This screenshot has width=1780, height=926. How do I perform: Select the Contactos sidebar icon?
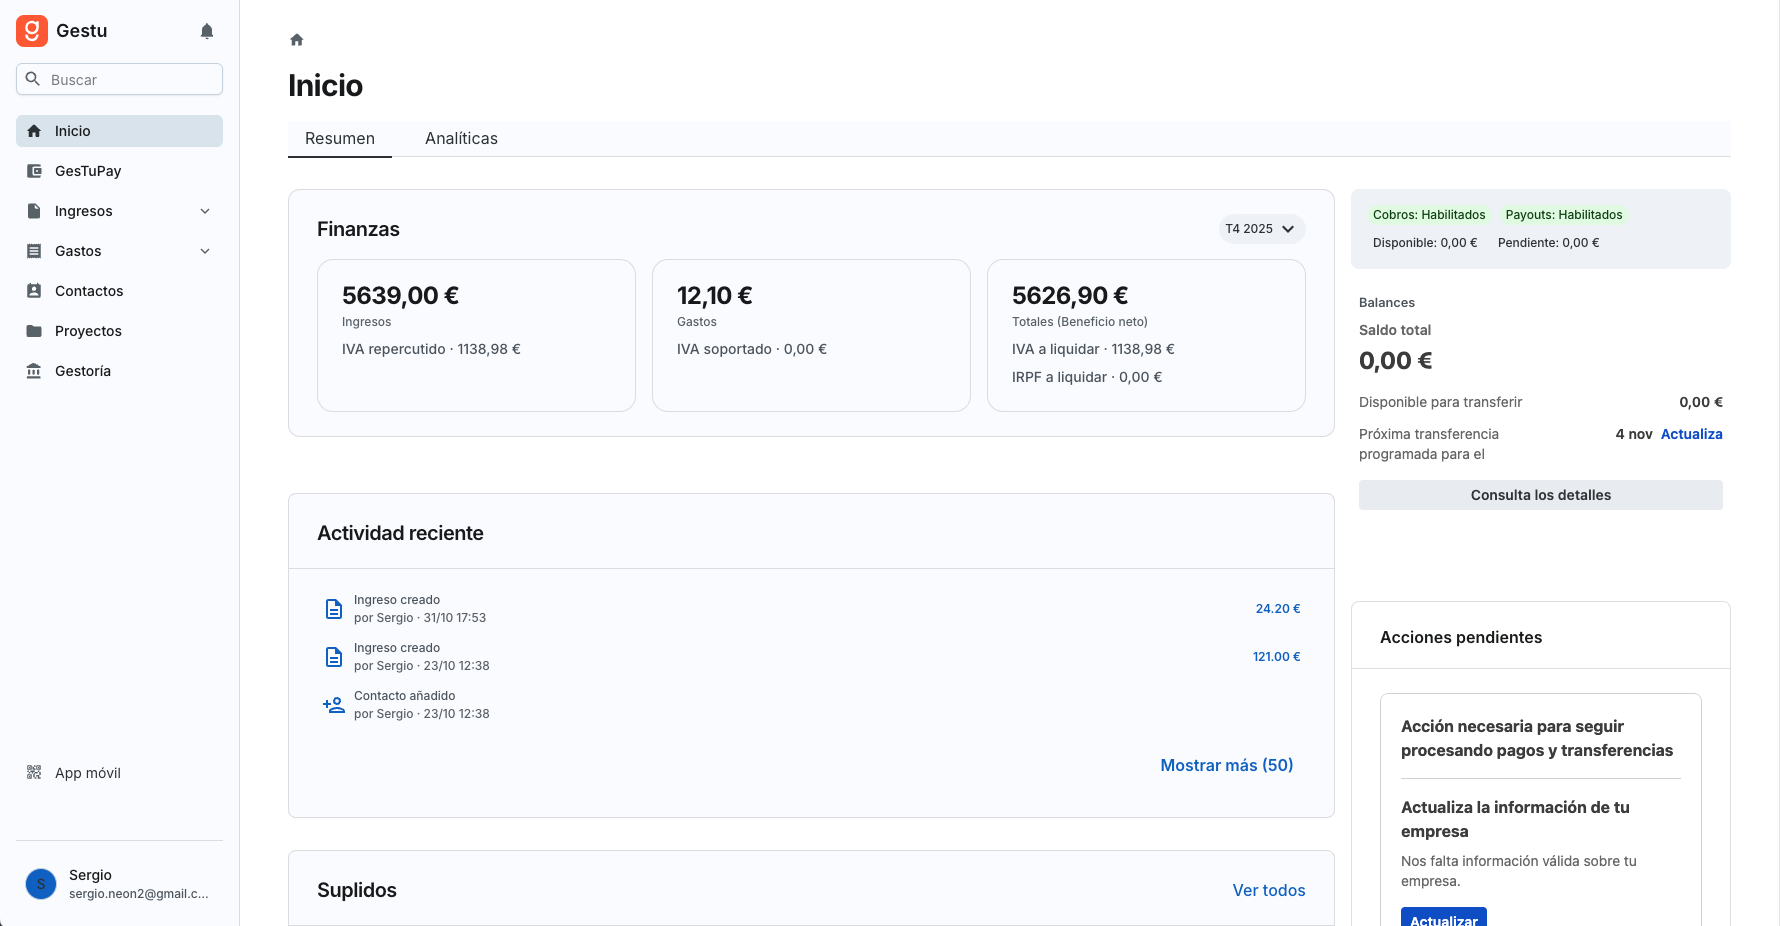coord(34,290)
